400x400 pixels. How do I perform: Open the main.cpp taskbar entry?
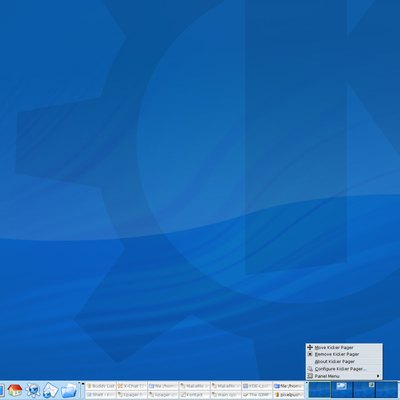click(x=226, y=395)
